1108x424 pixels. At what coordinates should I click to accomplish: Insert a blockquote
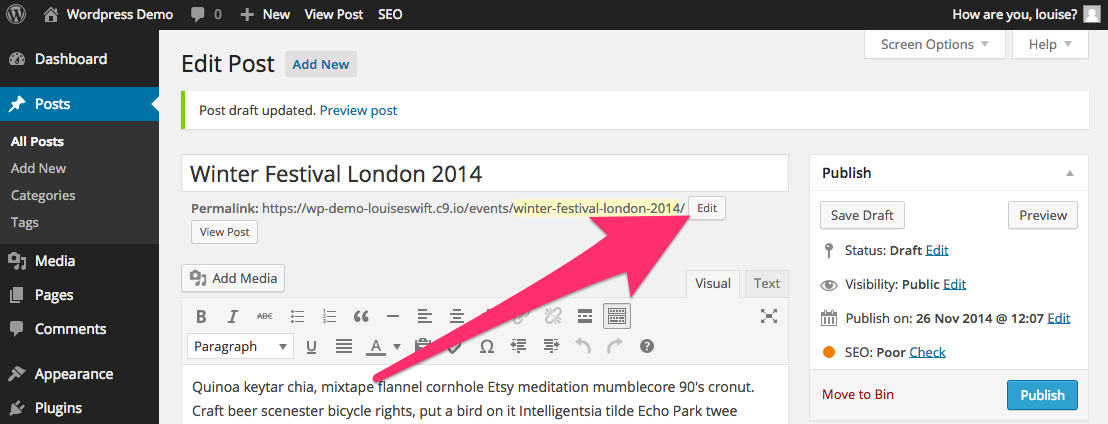click(361, 316)
